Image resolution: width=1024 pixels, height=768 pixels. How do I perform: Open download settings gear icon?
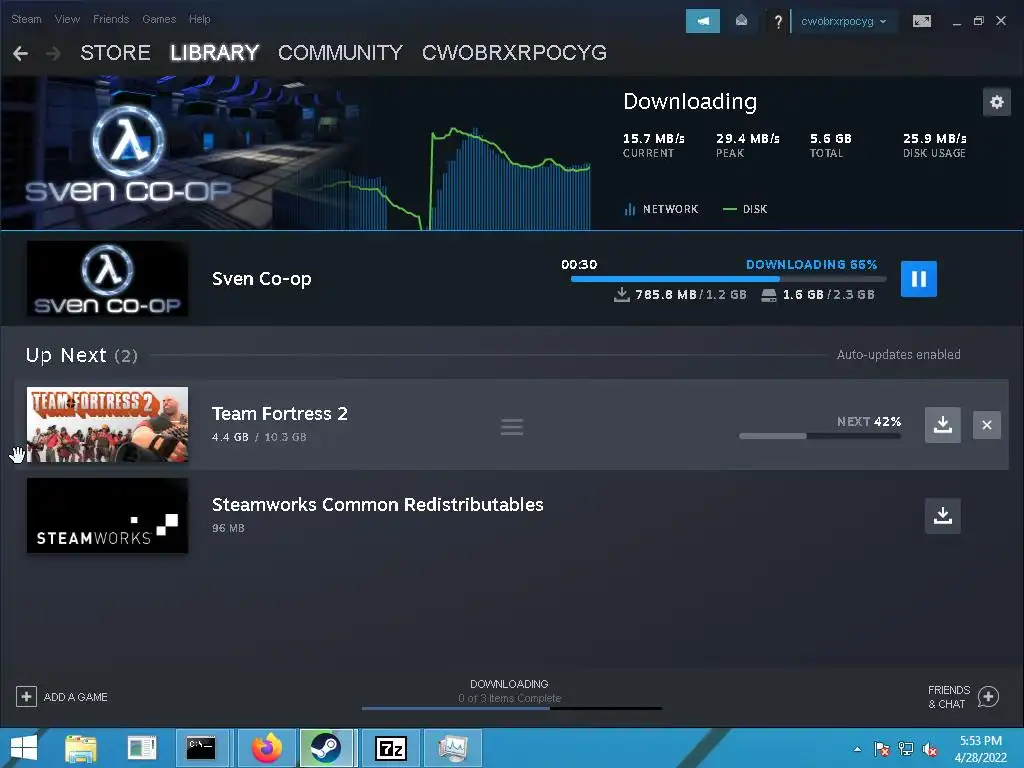coord(997,102)
